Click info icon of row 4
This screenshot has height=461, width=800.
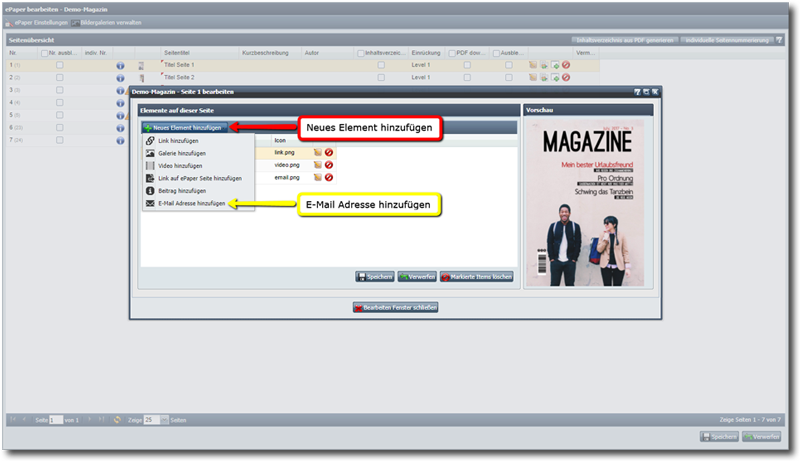point(120,103)
